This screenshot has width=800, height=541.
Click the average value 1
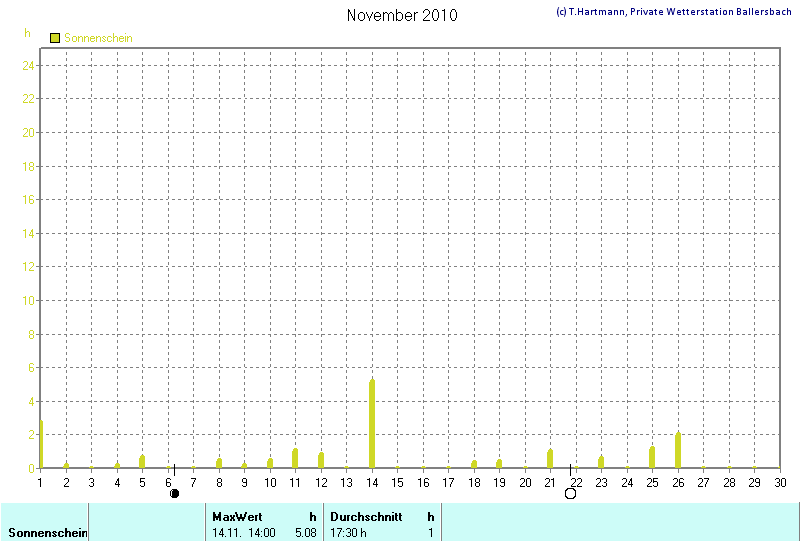(x=431, y=533)
